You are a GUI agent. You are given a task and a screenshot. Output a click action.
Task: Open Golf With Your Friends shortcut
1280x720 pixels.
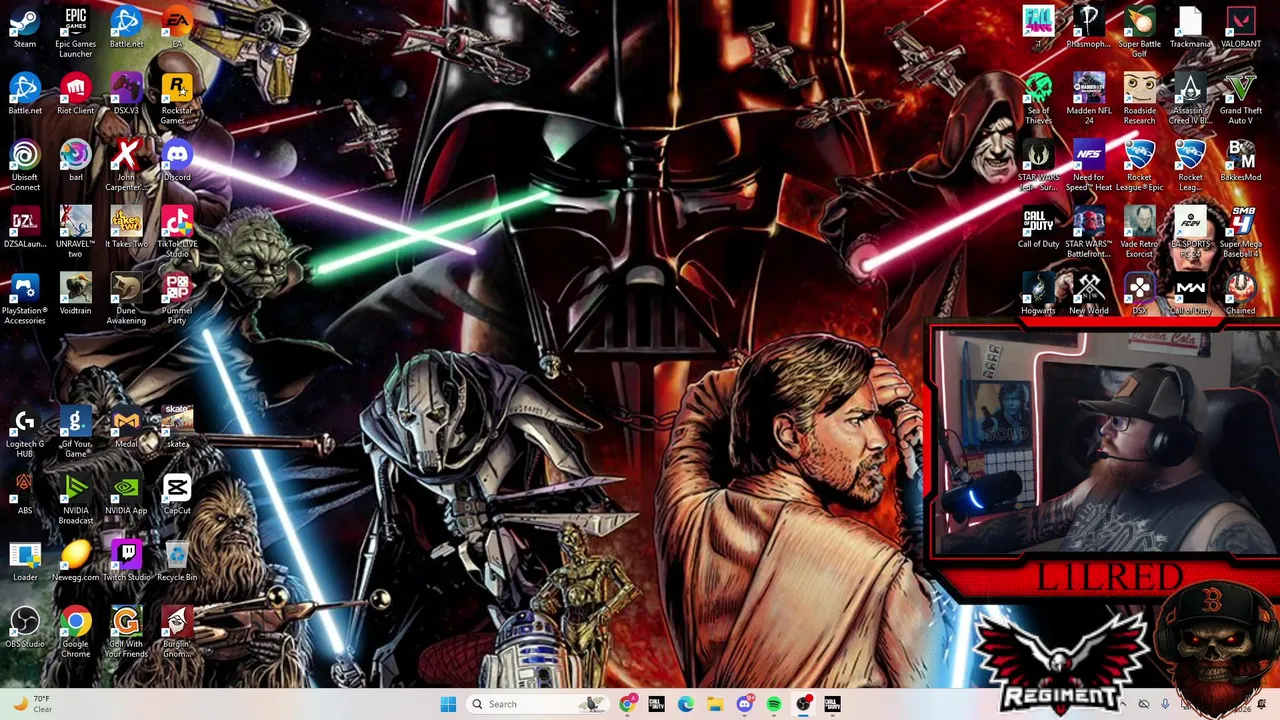pos(126,633)
